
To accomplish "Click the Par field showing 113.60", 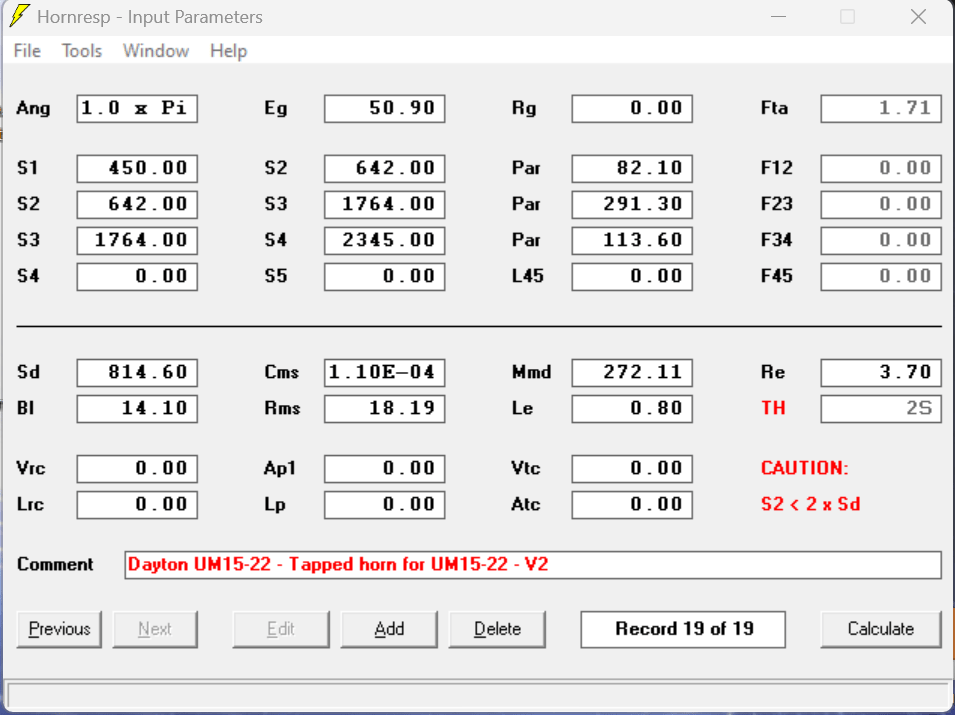I will (x=632, y=240).
